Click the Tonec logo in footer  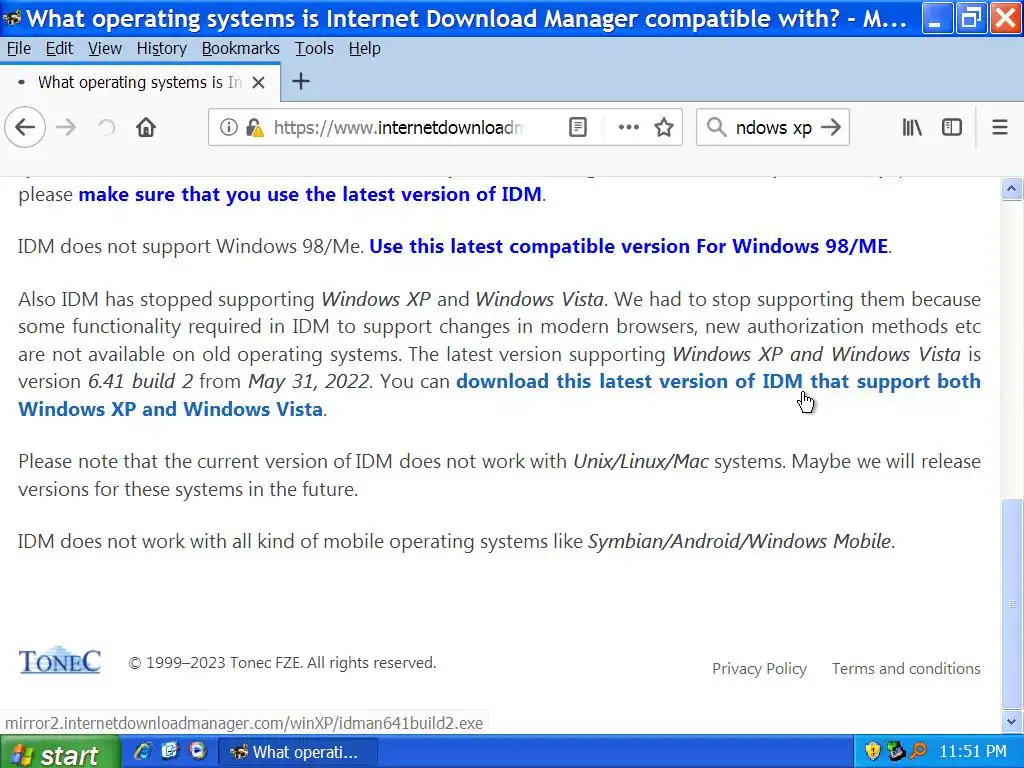click(x=59, y=660)
